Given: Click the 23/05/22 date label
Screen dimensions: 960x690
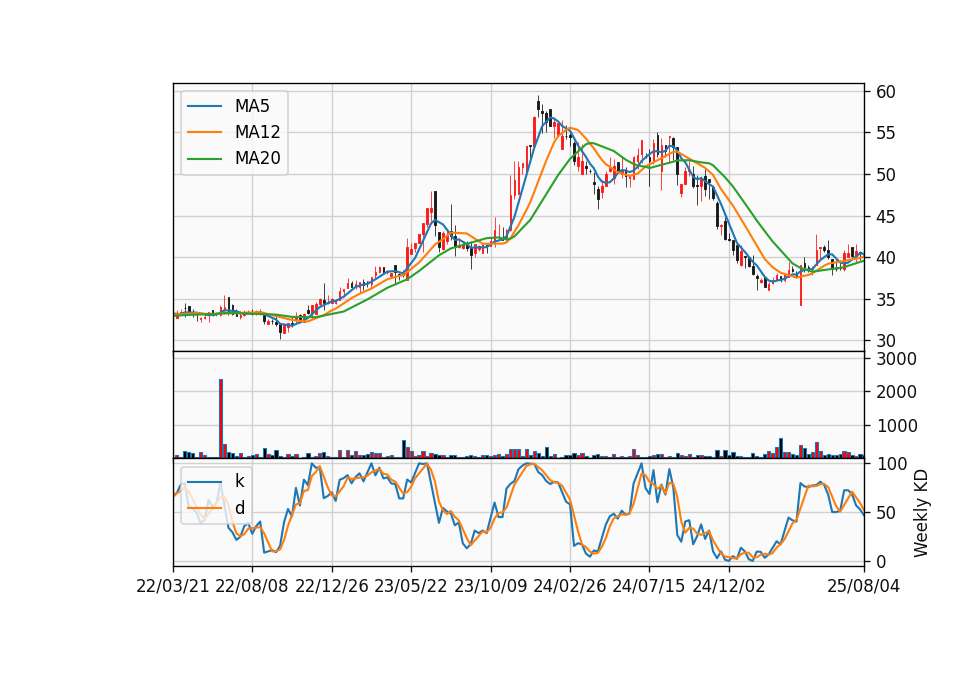Looking at the screenshot, I should (x=411, y=586).
